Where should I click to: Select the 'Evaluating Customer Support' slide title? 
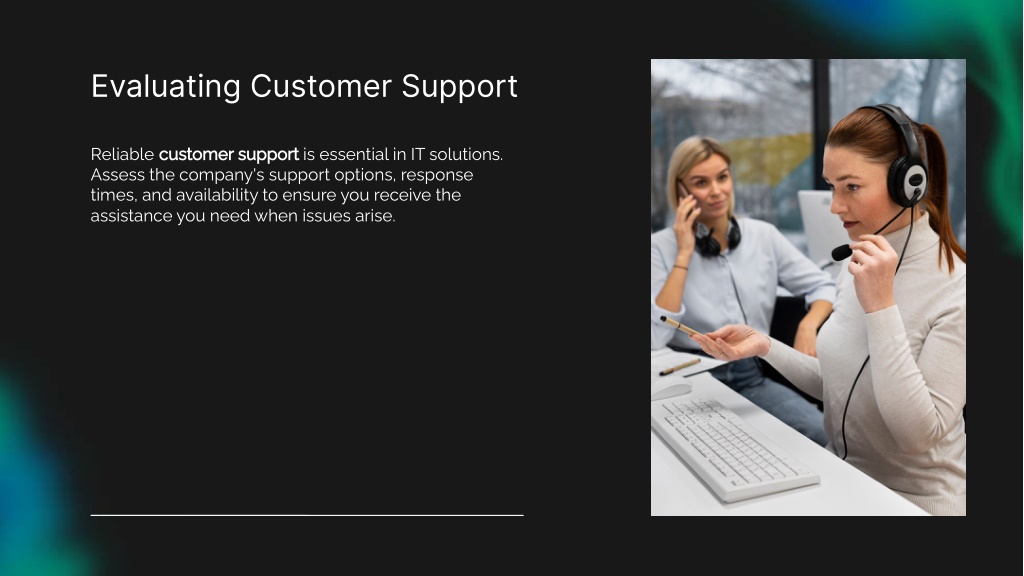pyautogui.click(x=304, y=88)
